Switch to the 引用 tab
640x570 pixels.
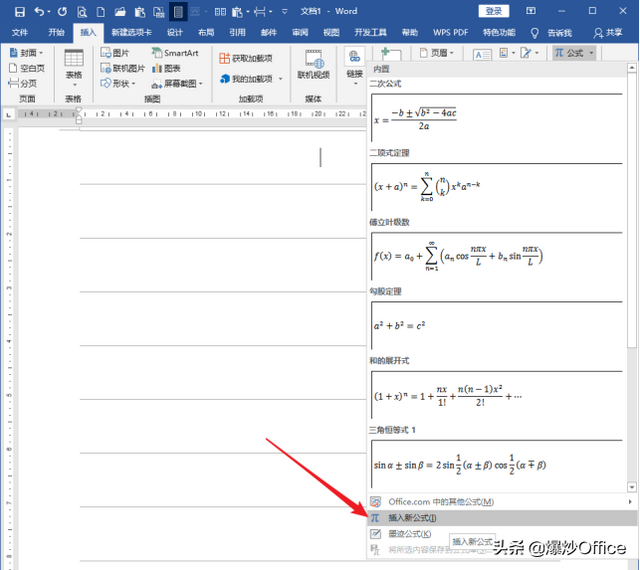point(237,32)
